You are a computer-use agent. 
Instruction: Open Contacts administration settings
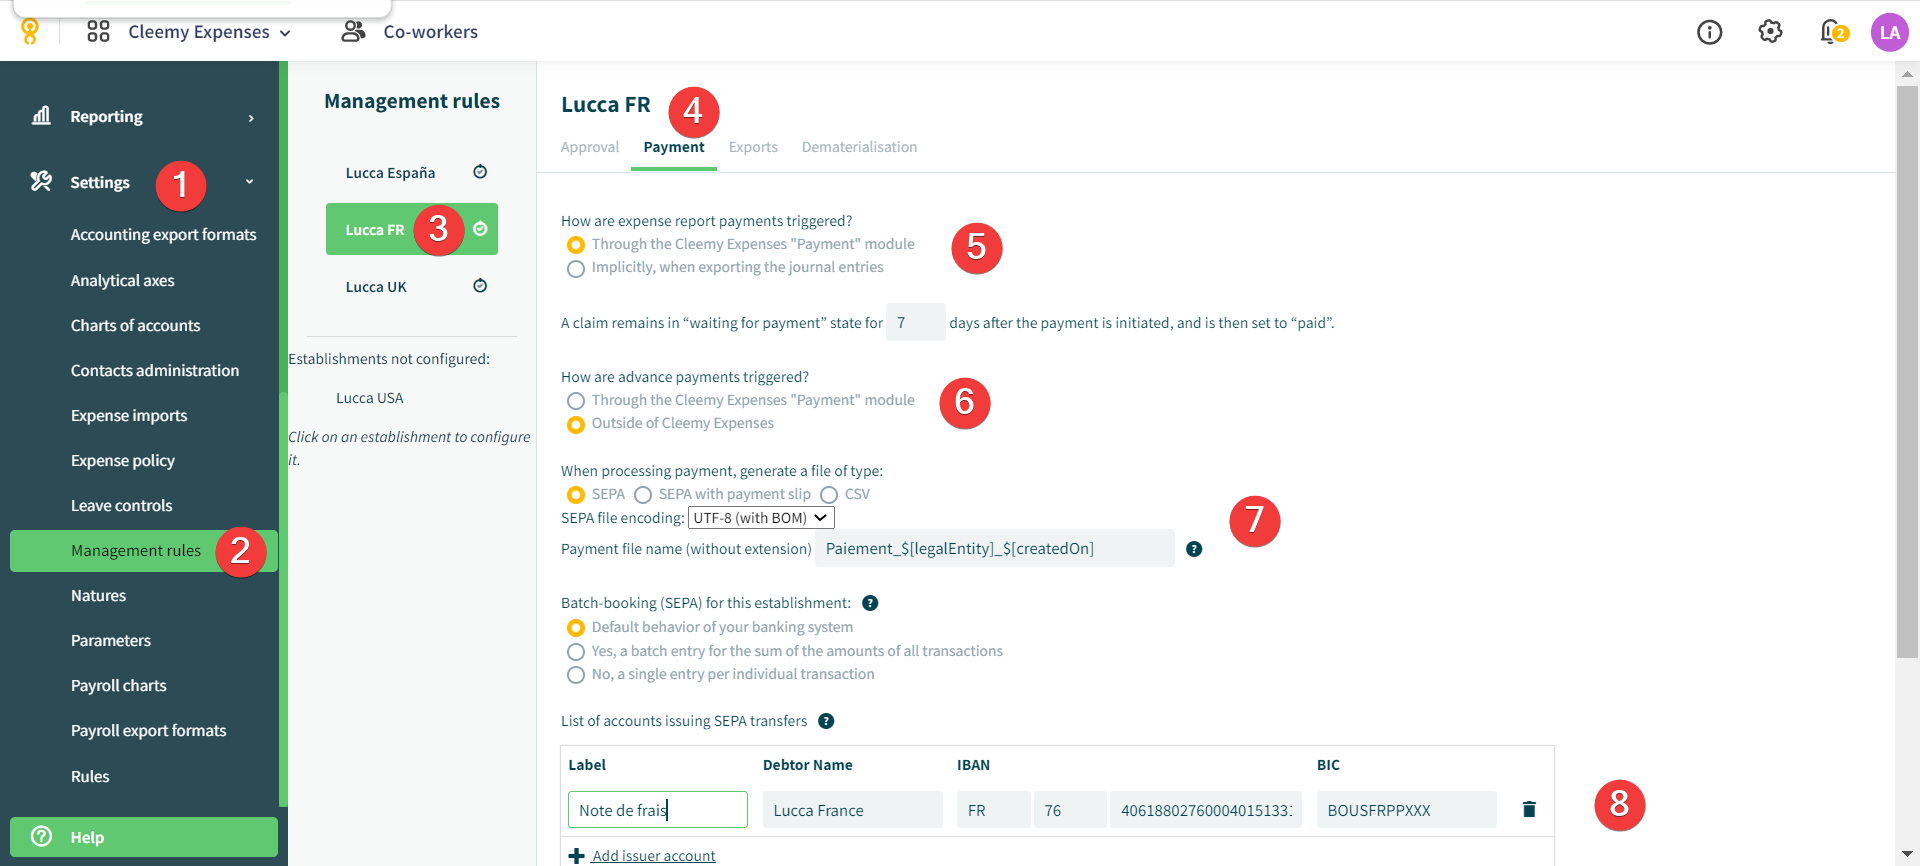(x=155, y=371)
